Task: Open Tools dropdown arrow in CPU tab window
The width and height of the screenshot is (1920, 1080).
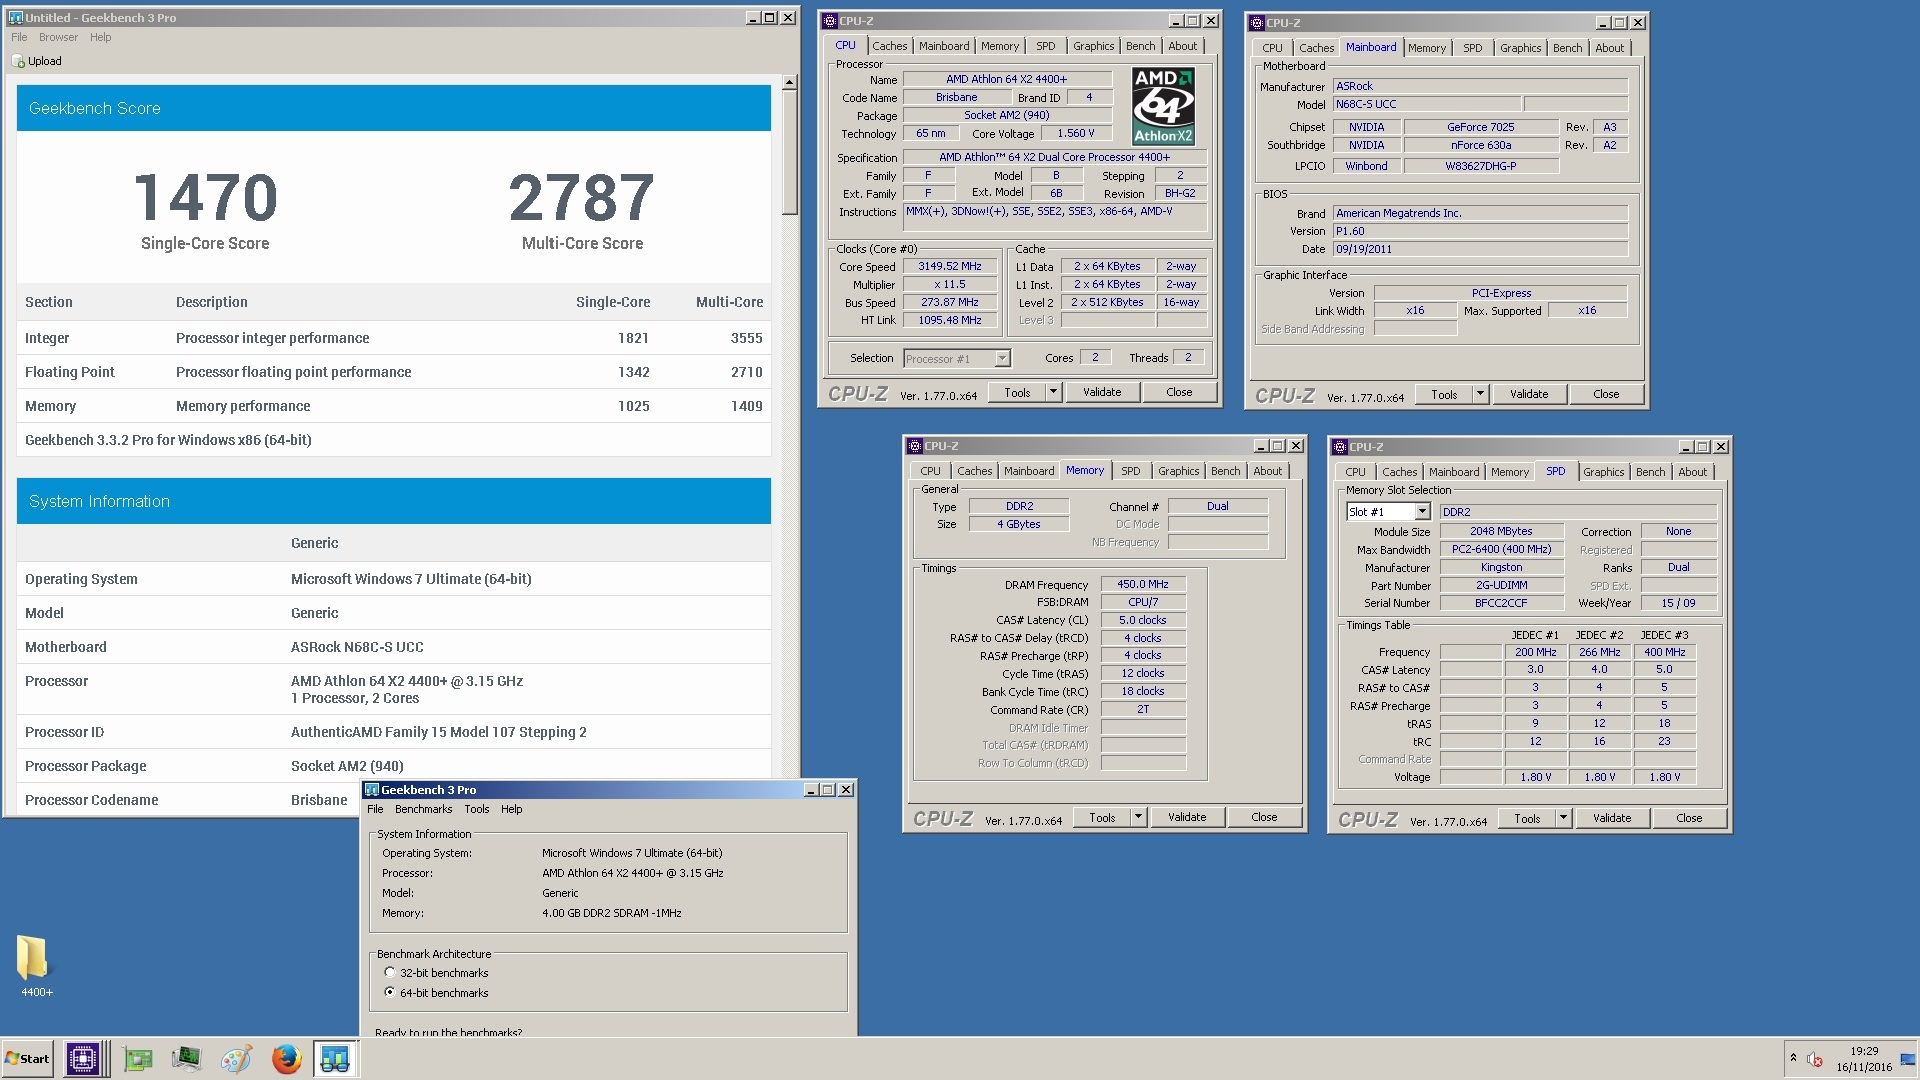Action: point(1053,392)
